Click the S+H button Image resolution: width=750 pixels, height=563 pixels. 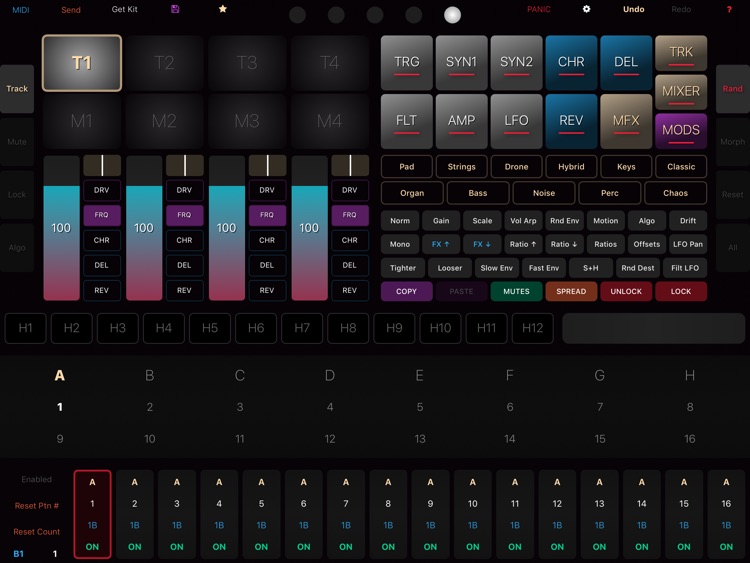pos(591,268)
